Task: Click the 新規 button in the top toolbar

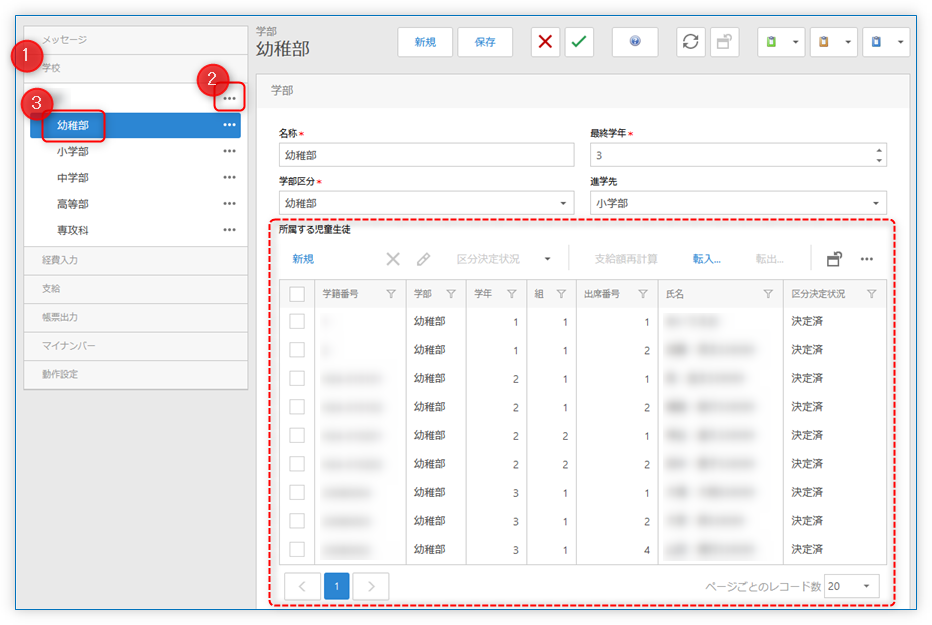Action: tap(425, 42)
